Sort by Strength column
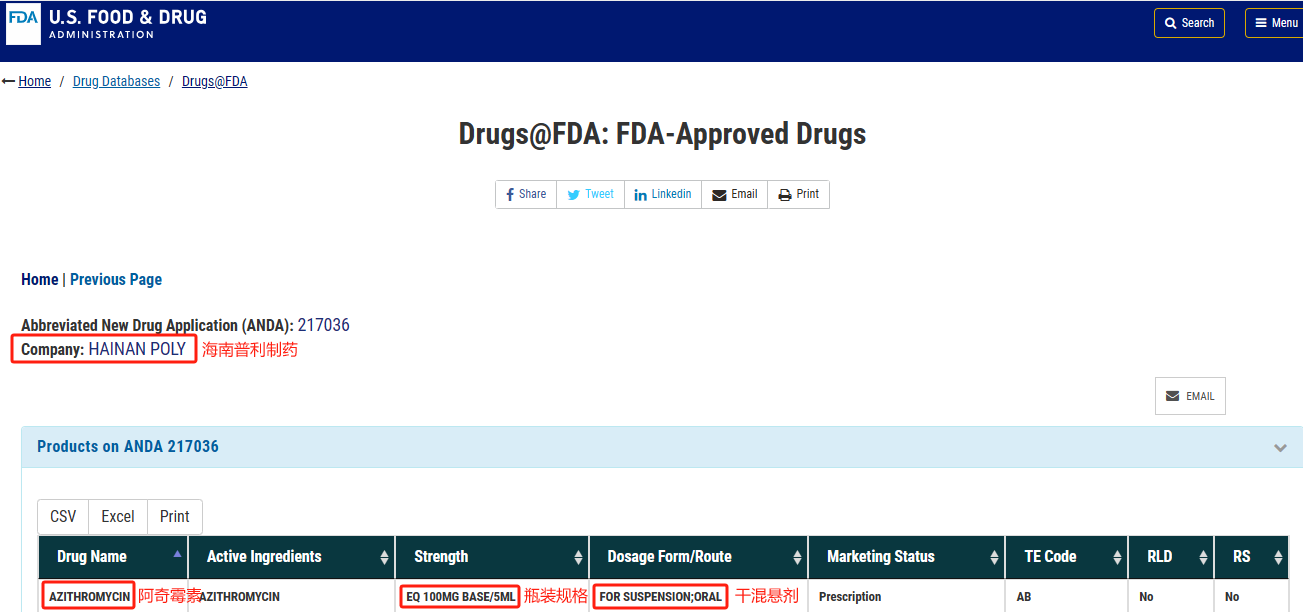This screenshot has height=612, width=1303. tap(493, 557)
